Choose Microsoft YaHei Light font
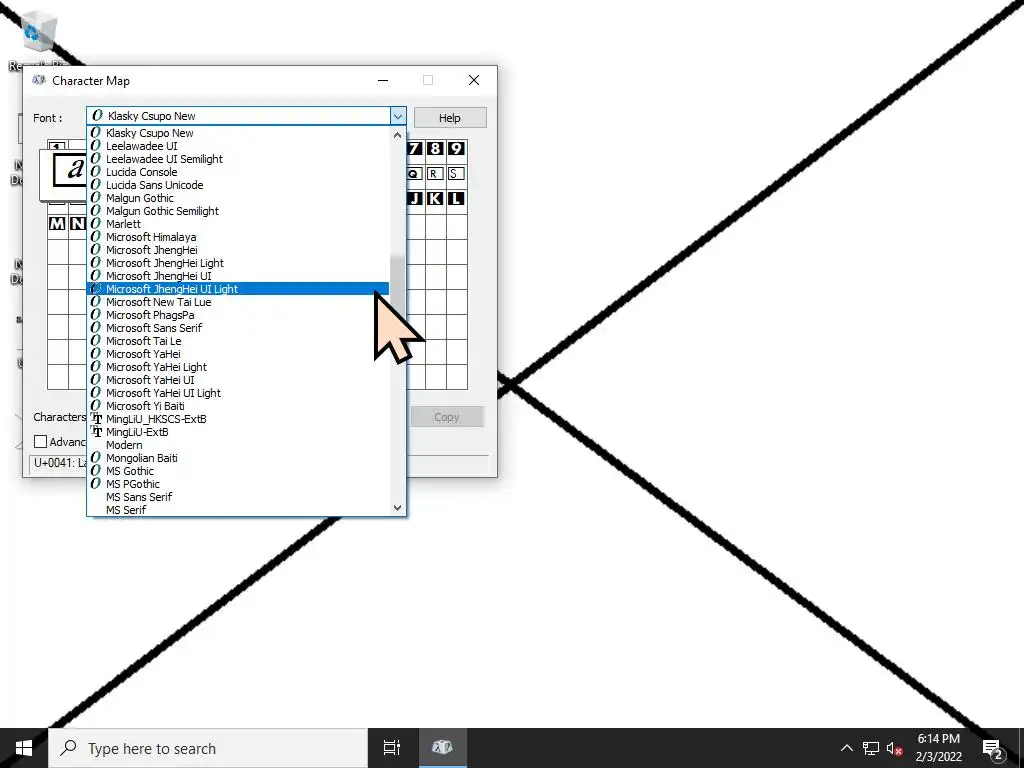The width and height of the screenshot is (1024, 768). pos(238,367)
